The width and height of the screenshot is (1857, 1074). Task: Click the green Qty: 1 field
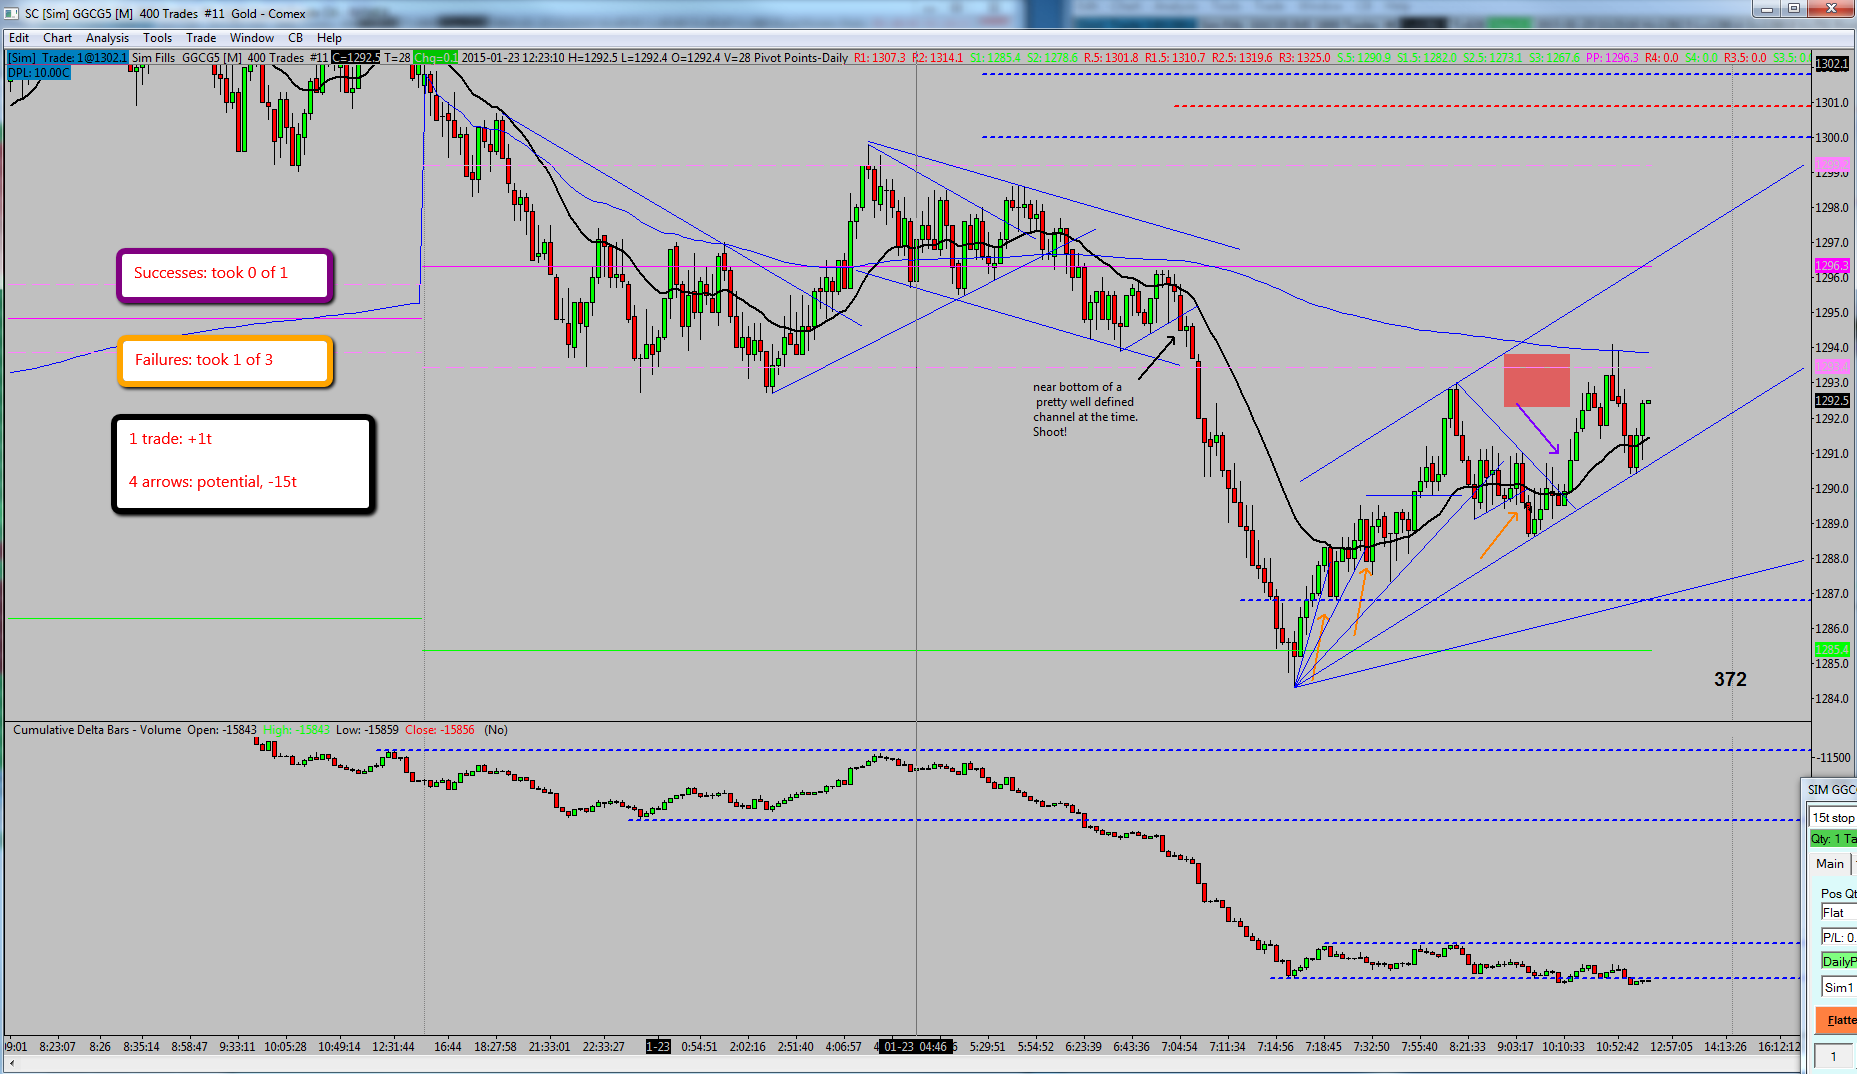[1833, 839]
